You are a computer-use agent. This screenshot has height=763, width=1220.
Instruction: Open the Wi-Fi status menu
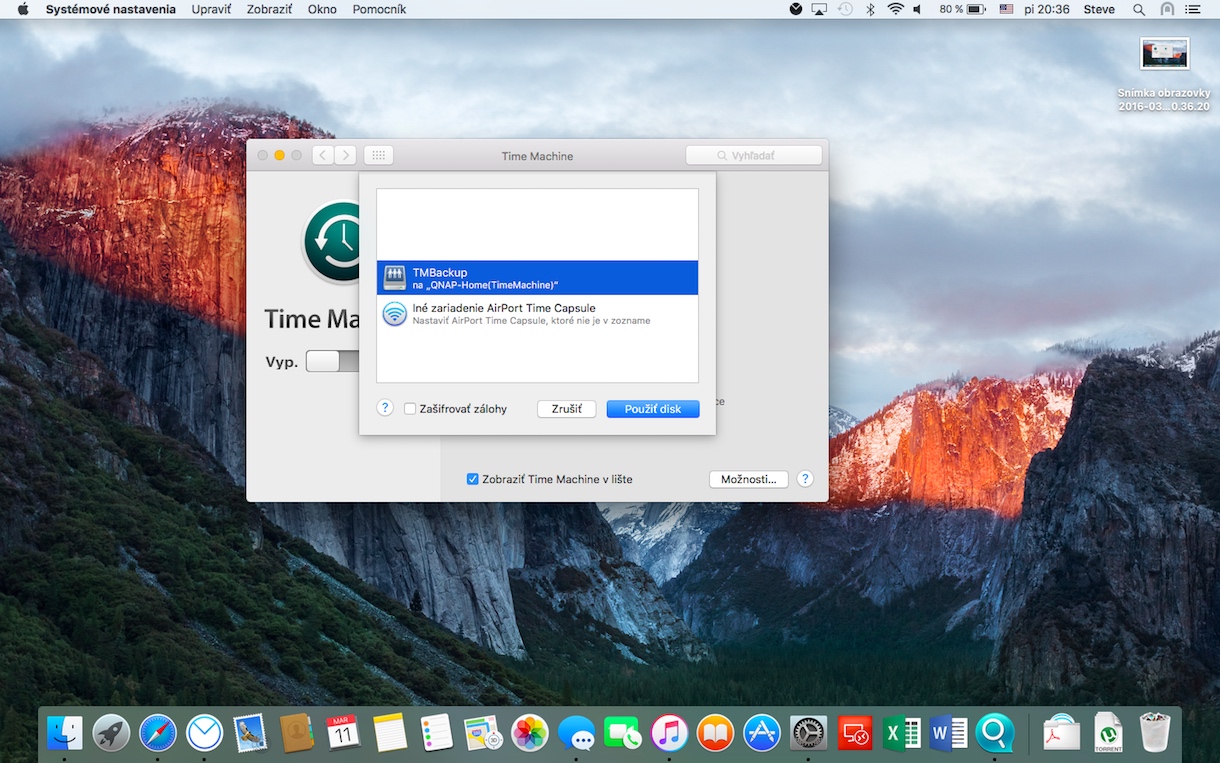(x=895, y=9)
